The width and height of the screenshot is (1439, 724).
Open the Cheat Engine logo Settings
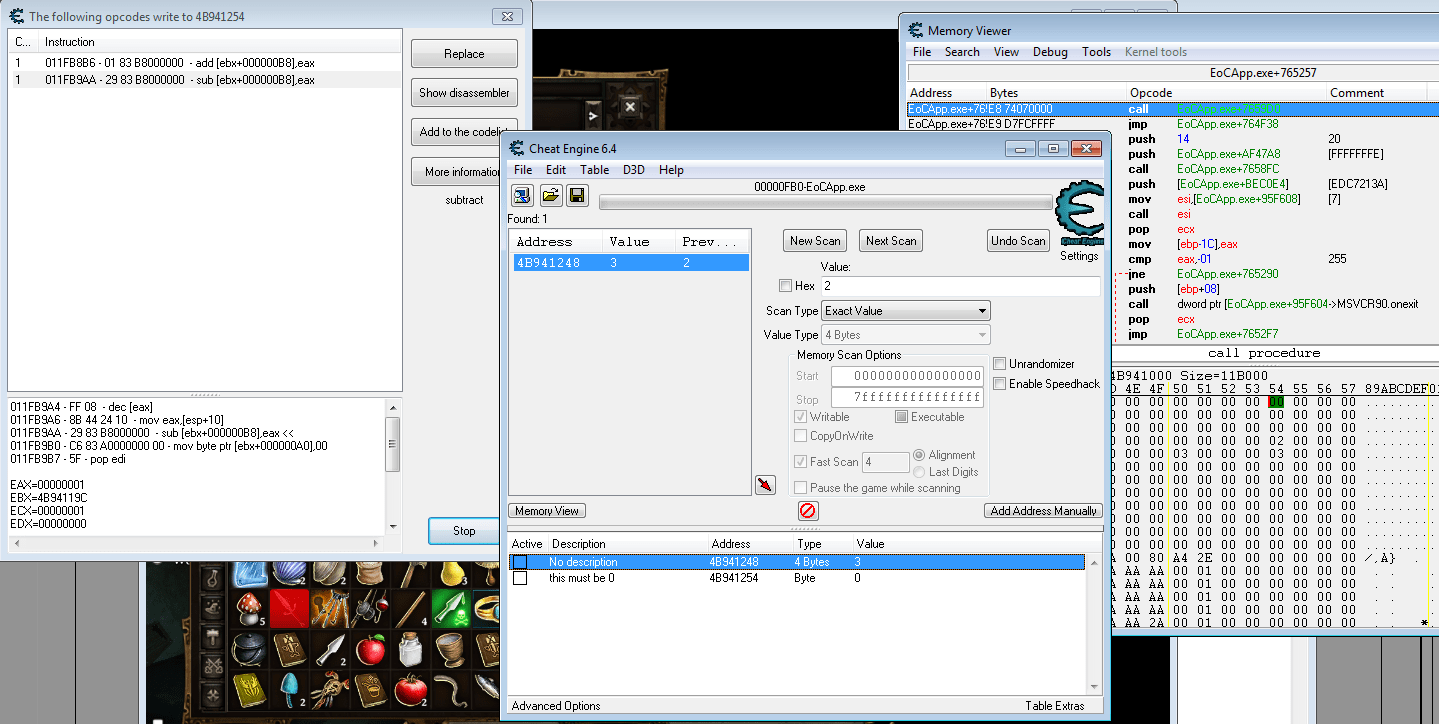pos(1079,221)
